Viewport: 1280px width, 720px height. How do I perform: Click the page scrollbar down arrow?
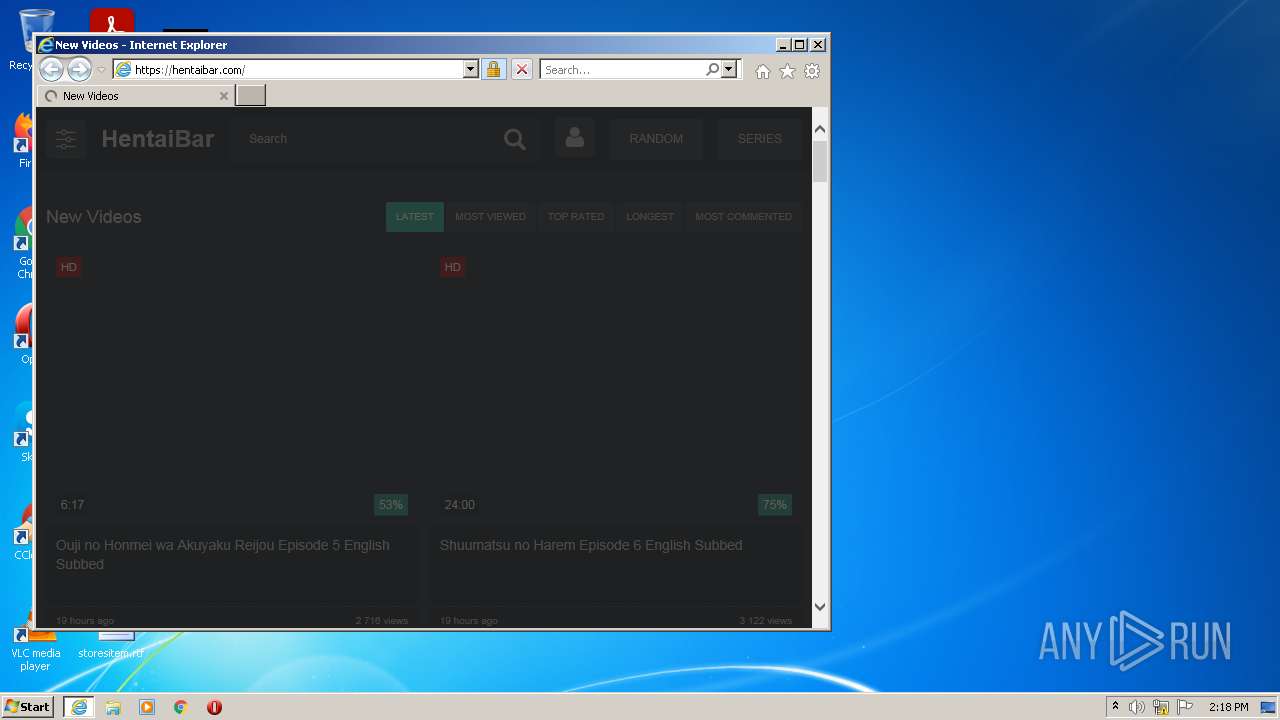tap(820, 606)
